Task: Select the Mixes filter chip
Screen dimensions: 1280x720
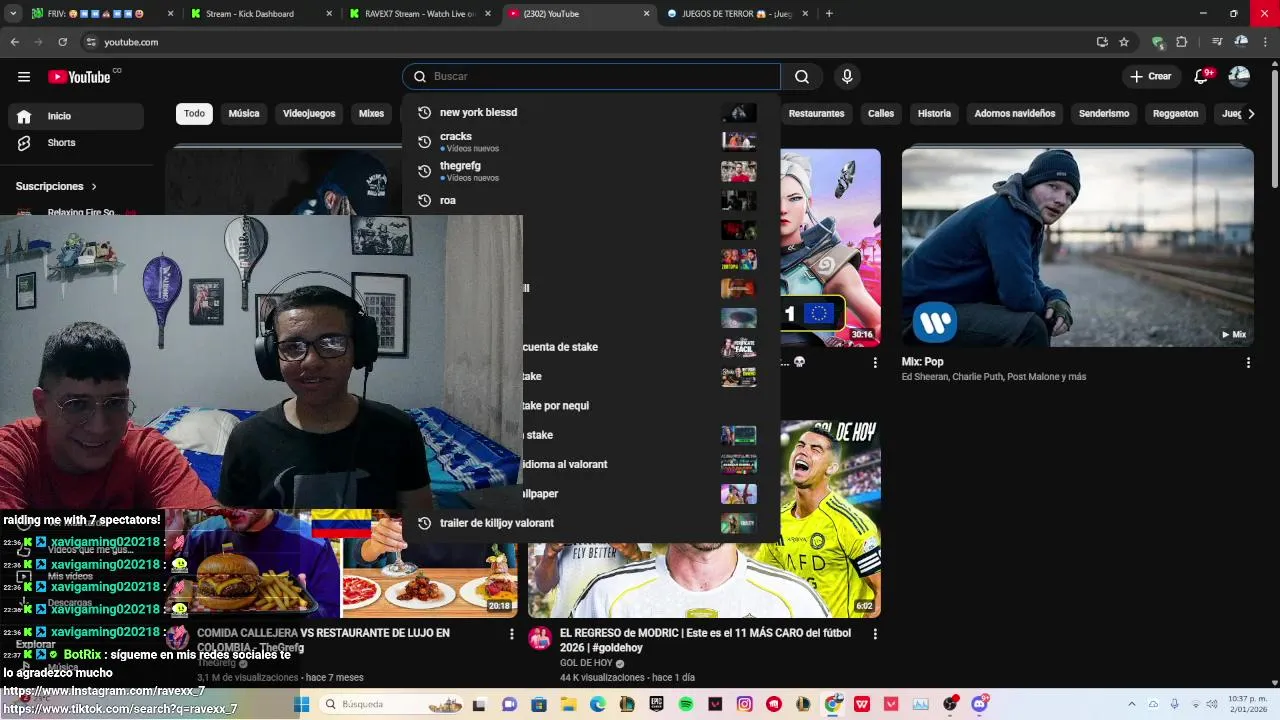Action: (372, 114)
